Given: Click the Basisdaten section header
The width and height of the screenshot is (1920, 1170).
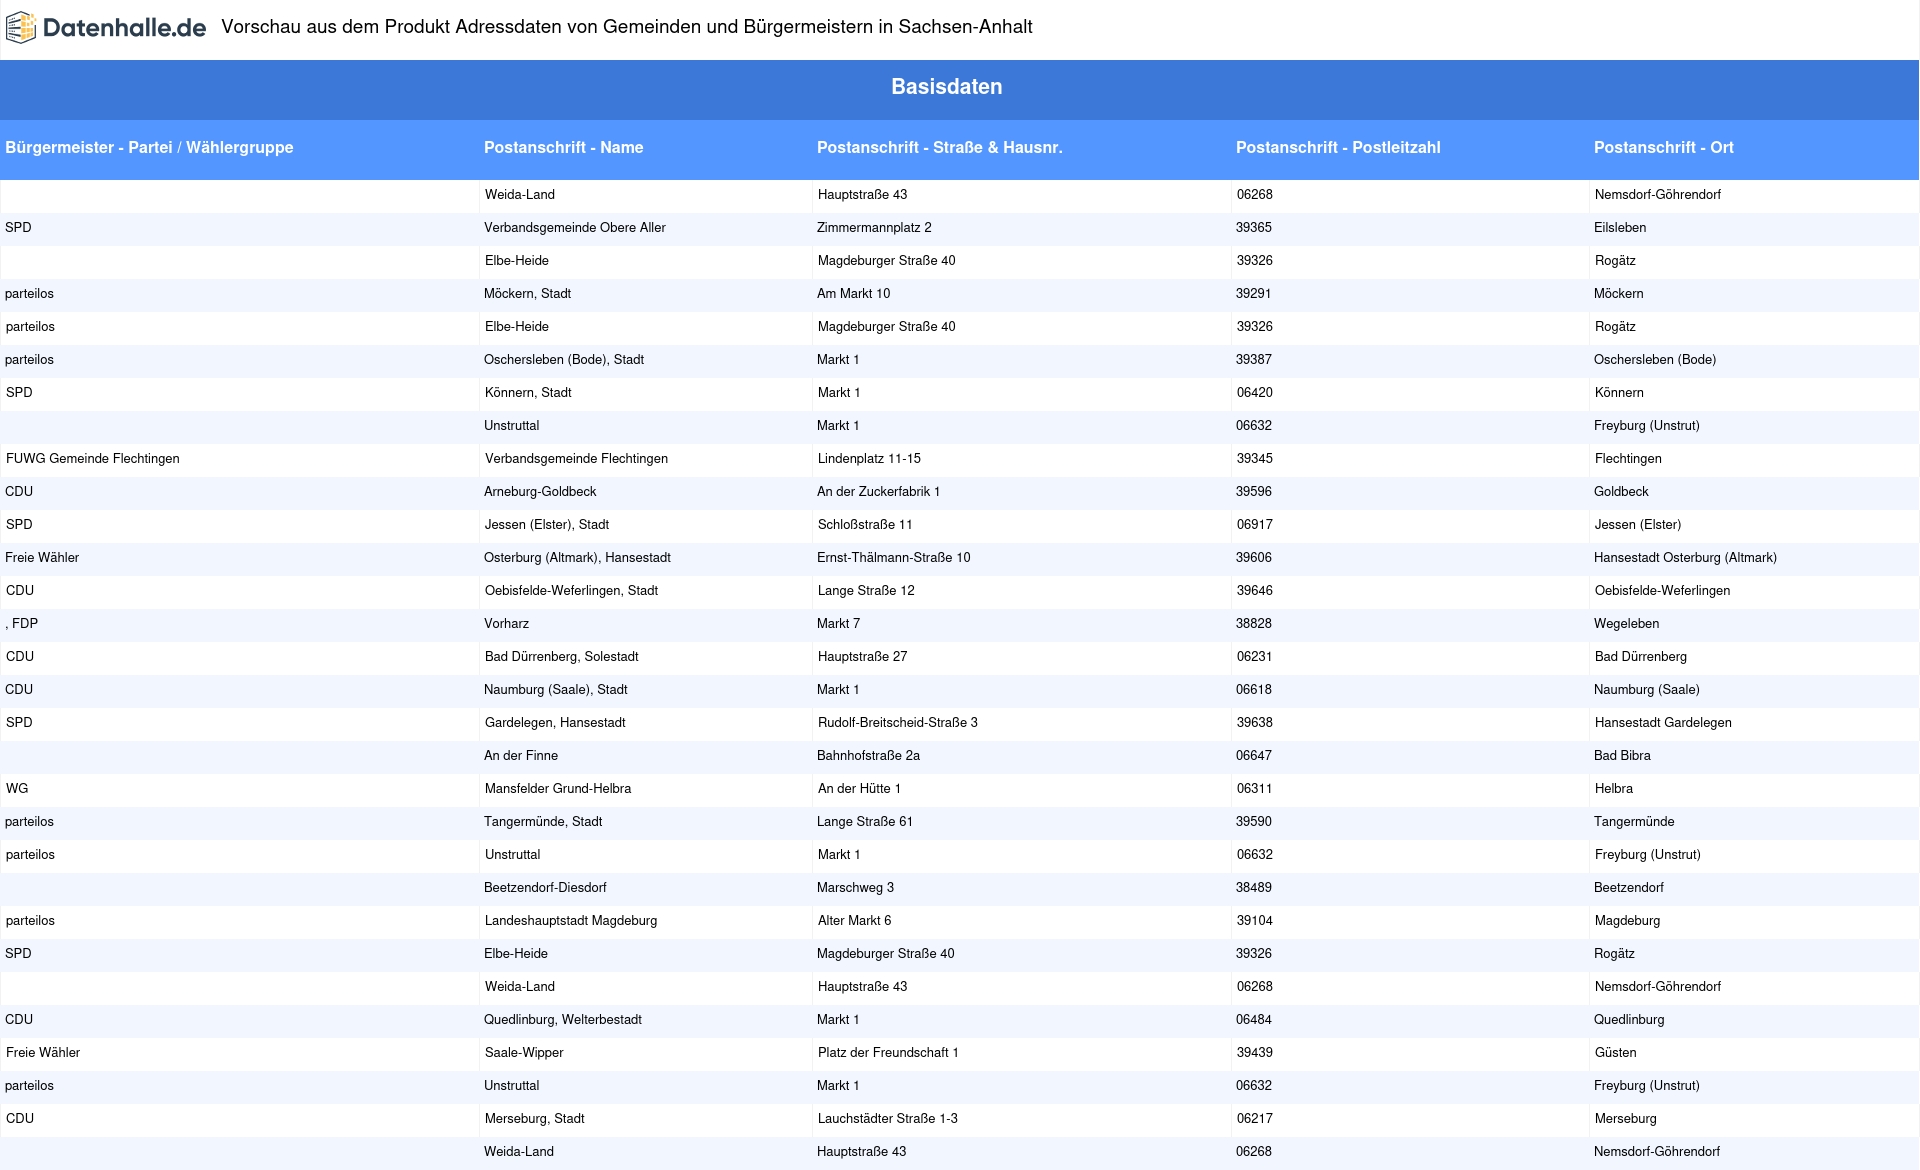Looking at the screenshot, I should (946, 87).
